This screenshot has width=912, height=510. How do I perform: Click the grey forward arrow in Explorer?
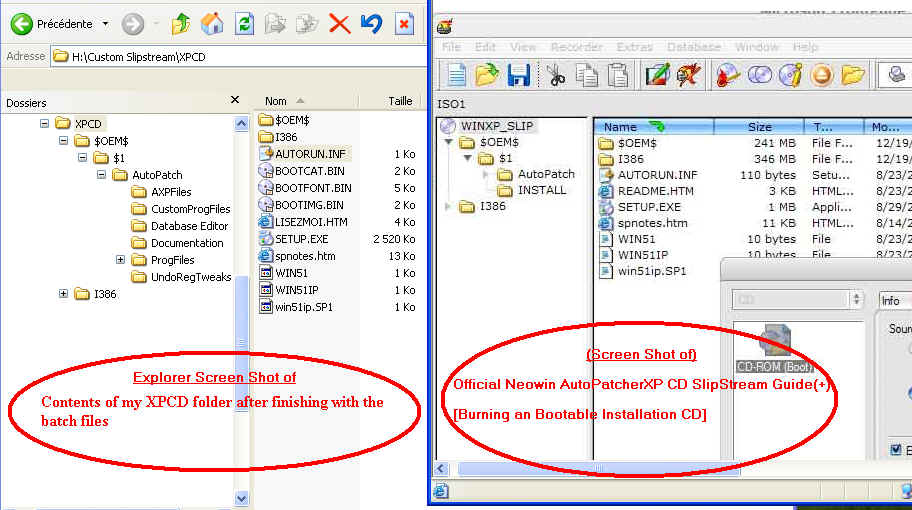pos(133,24)
